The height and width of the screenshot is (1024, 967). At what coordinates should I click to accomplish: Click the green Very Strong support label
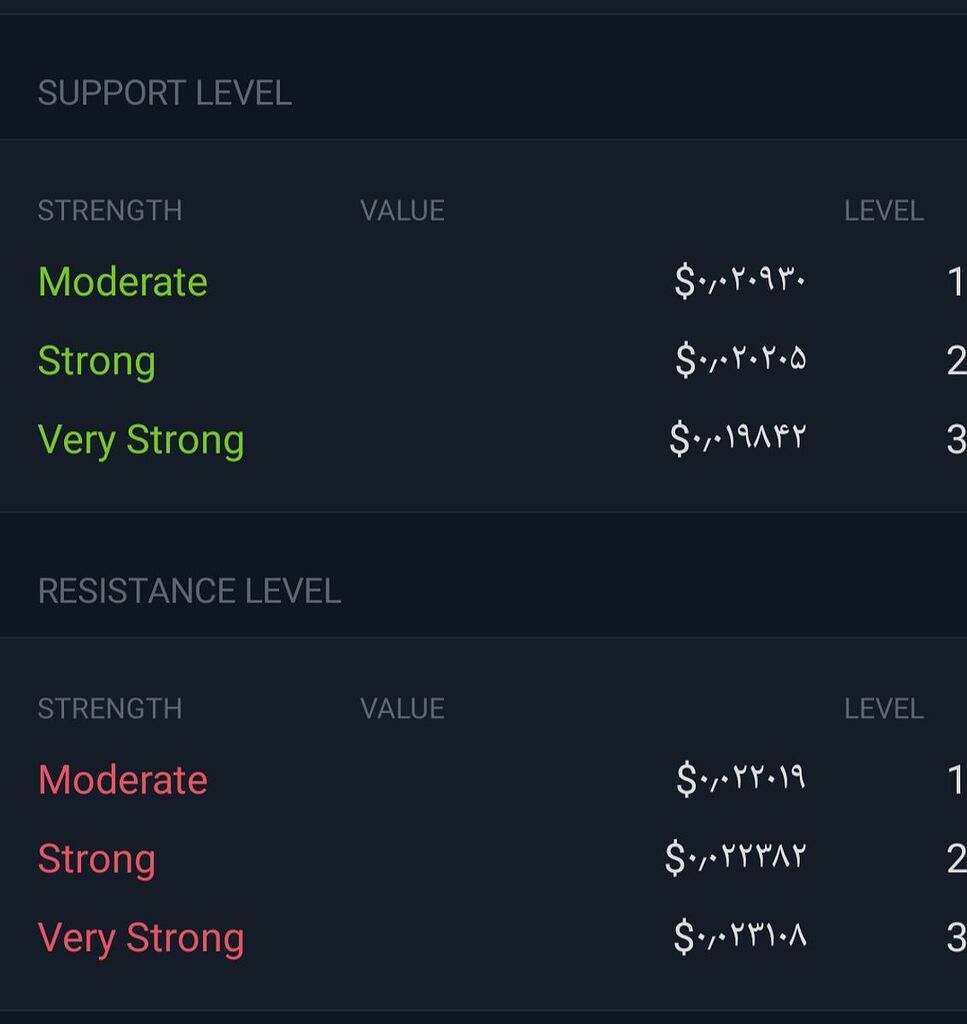pyautogui.click(x=141, y=440)
